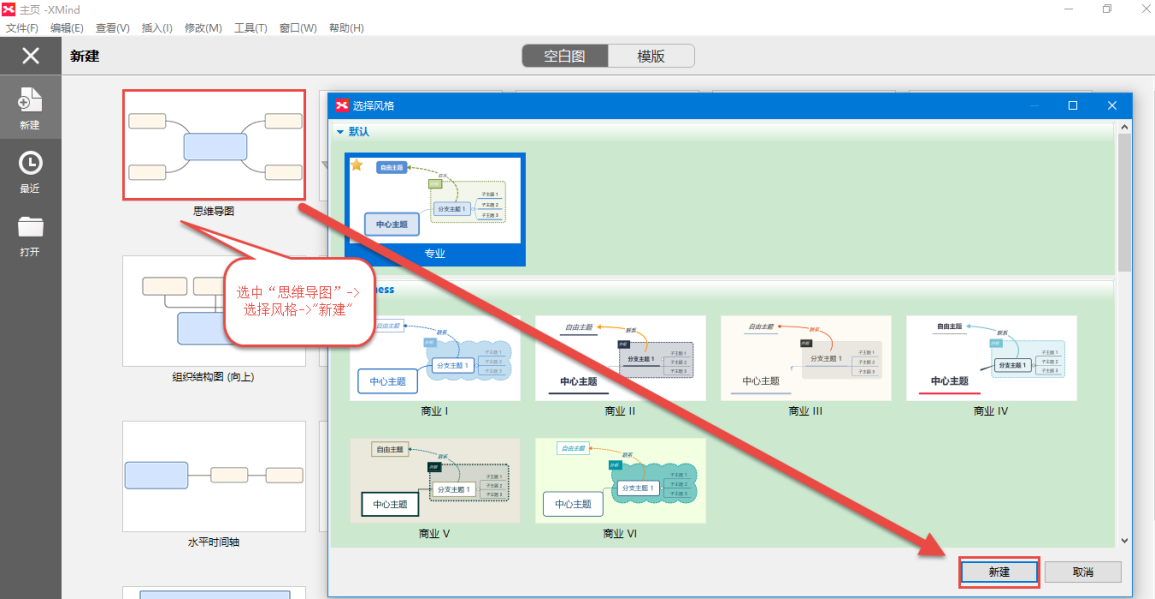Open the 最近 recent files icon
Image resolution: width=1155 pixels, height=599 pixels.
point(30,164)
